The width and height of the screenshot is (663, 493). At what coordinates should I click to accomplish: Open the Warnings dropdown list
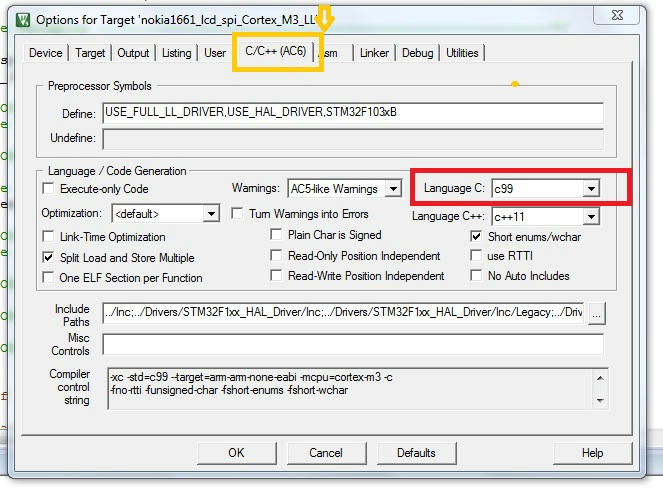tap(393, 189)
